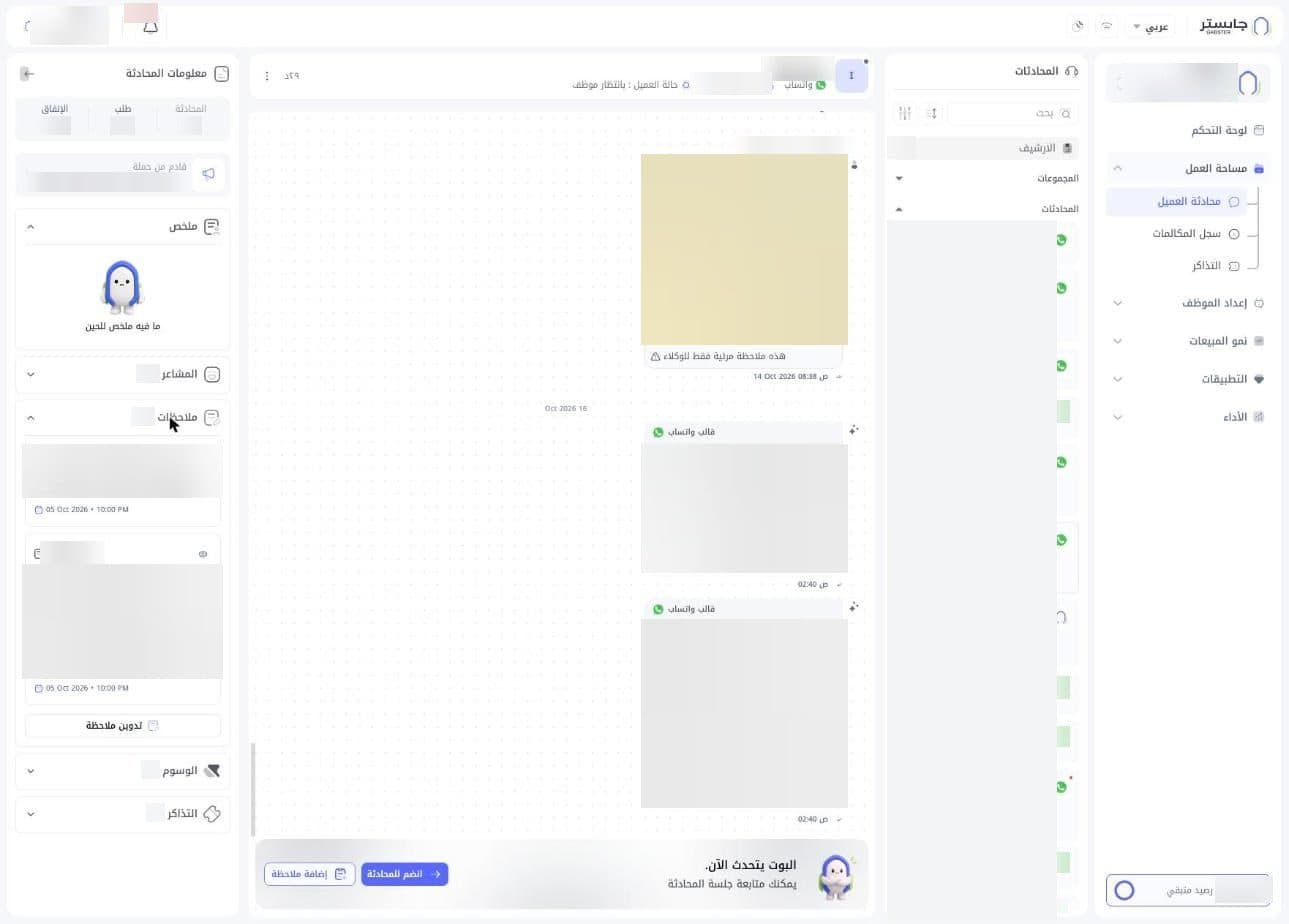Click the Wi-Fi connection status icon

pos(1107,26)
